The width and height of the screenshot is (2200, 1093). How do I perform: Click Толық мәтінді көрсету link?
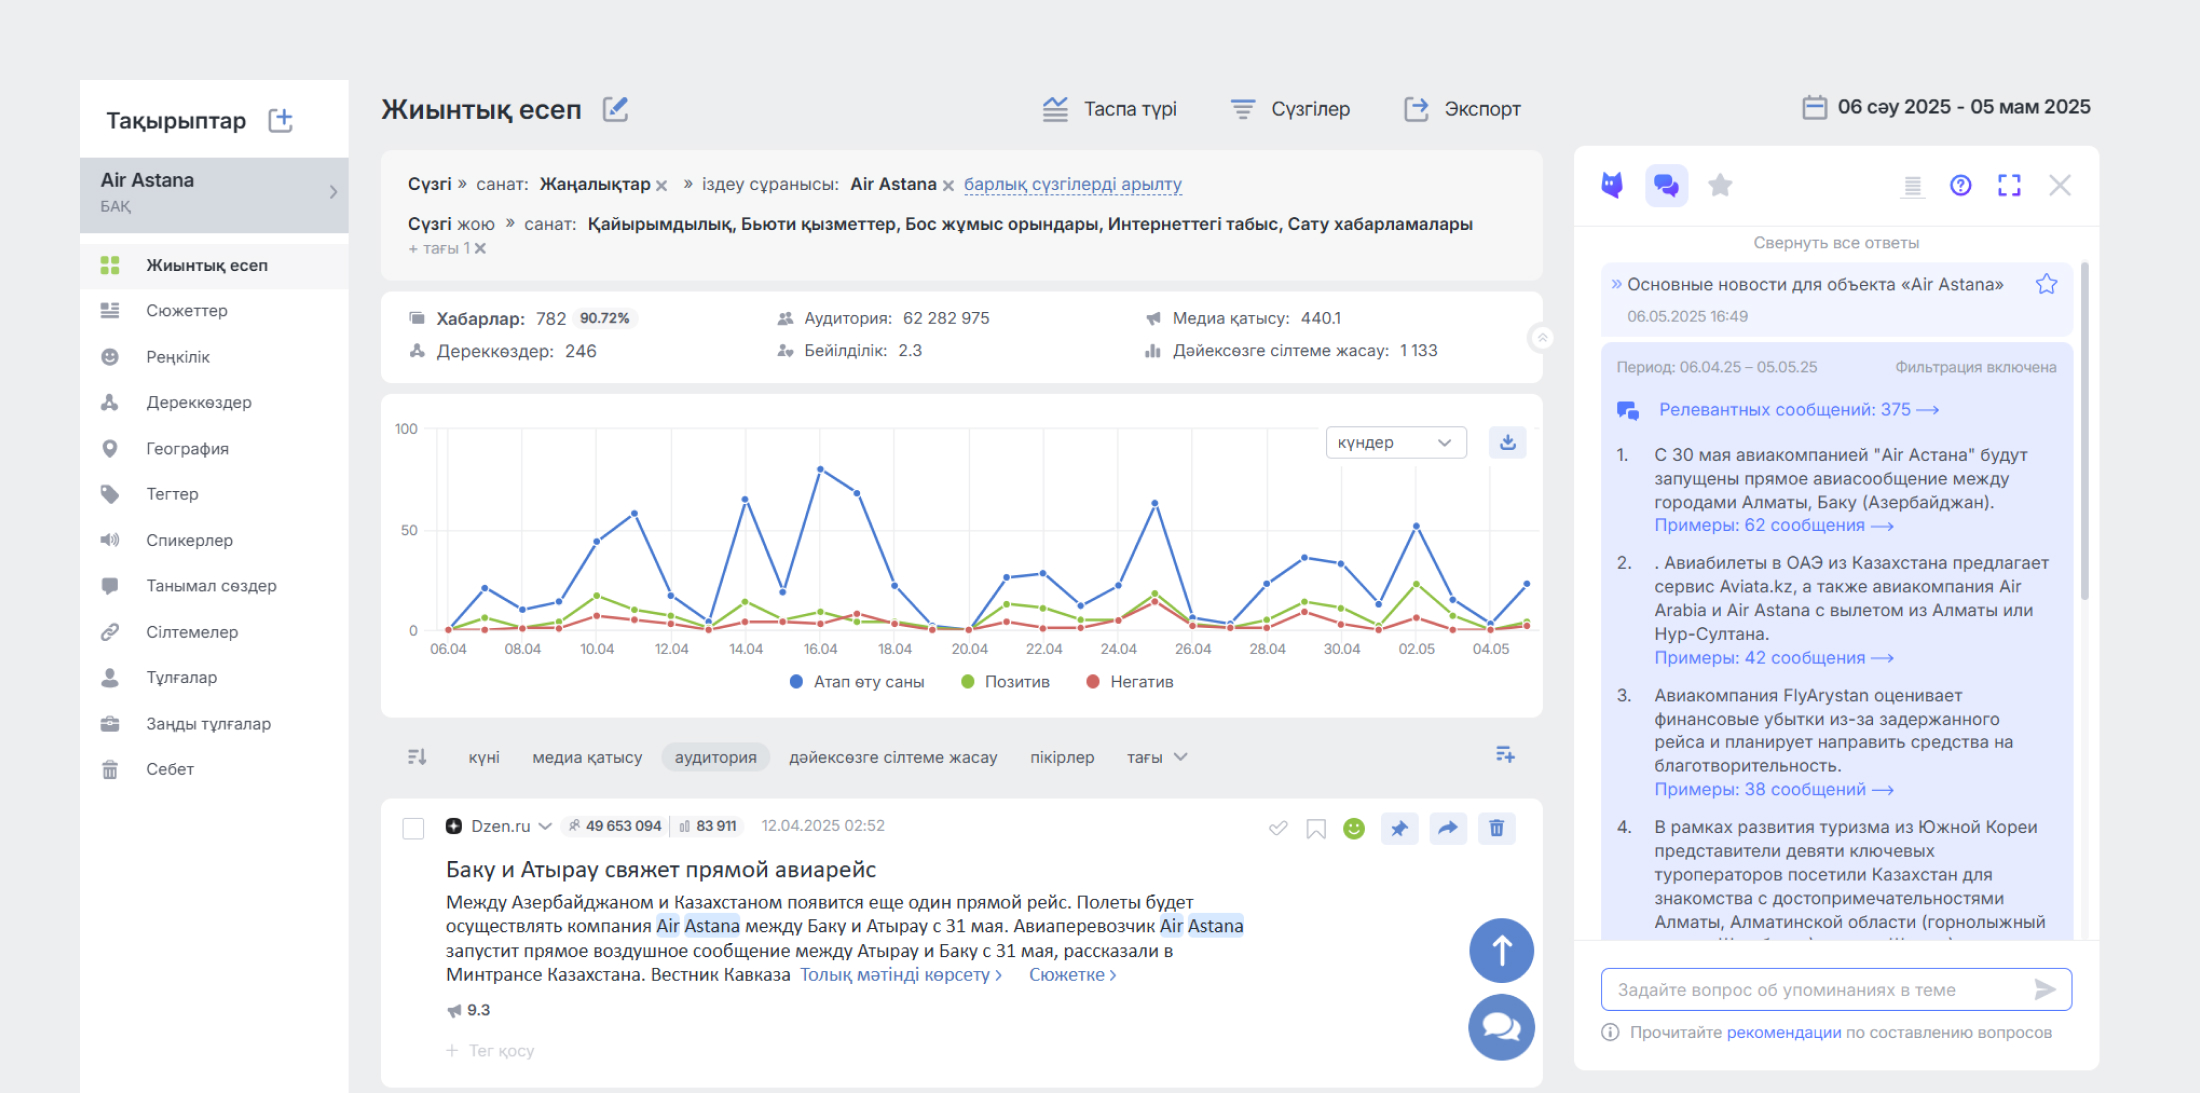coord(901,975)
